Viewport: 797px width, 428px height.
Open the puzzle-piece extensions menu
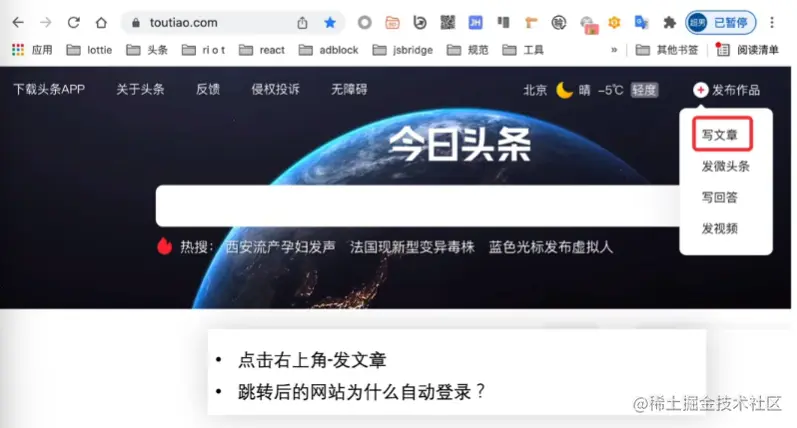pyautogui.click(x=669, y=22)
